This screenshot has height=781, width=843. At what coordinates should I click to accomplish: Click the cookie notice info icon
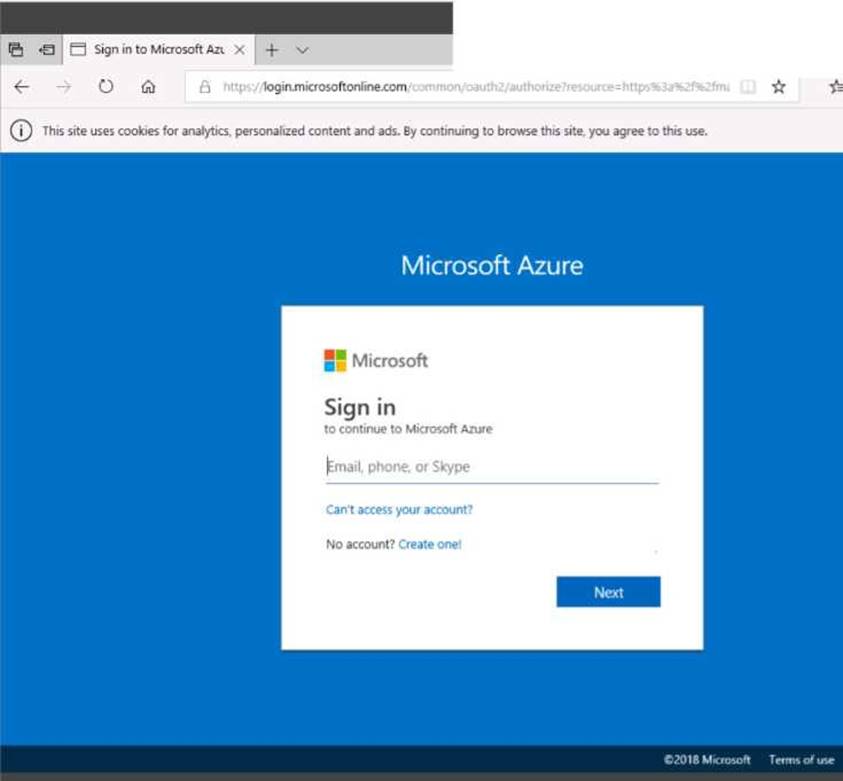coord(21,131)
